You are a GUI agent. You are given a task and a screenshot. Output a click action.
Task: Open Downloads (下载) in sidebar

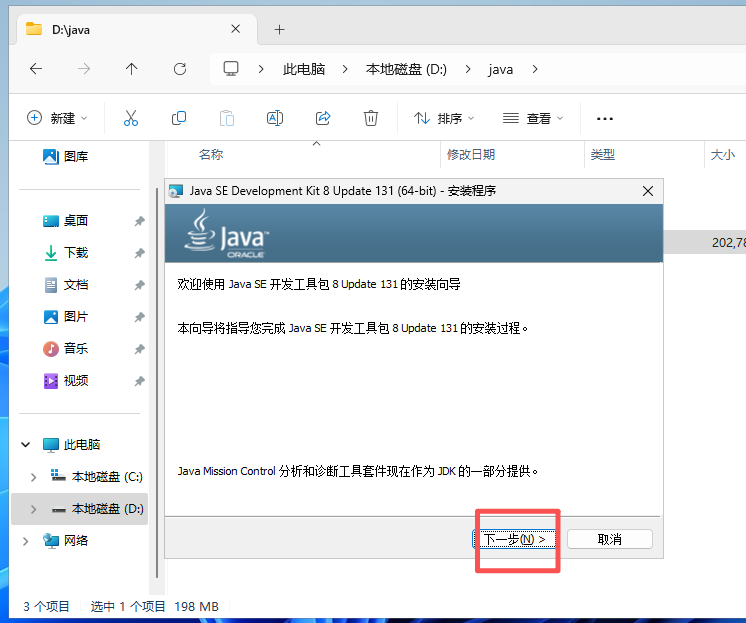pos(66,253)
